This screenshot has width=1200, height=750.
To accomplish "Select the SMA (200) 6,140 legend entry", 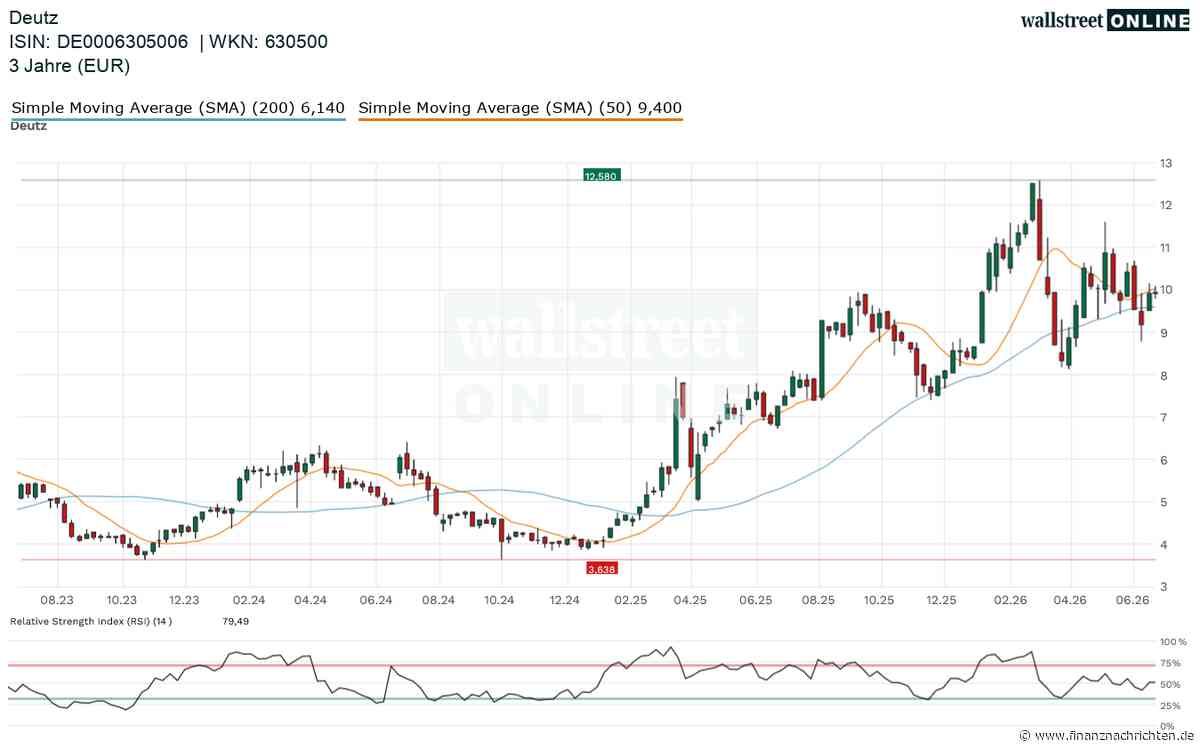I will [x=178, y=107].
